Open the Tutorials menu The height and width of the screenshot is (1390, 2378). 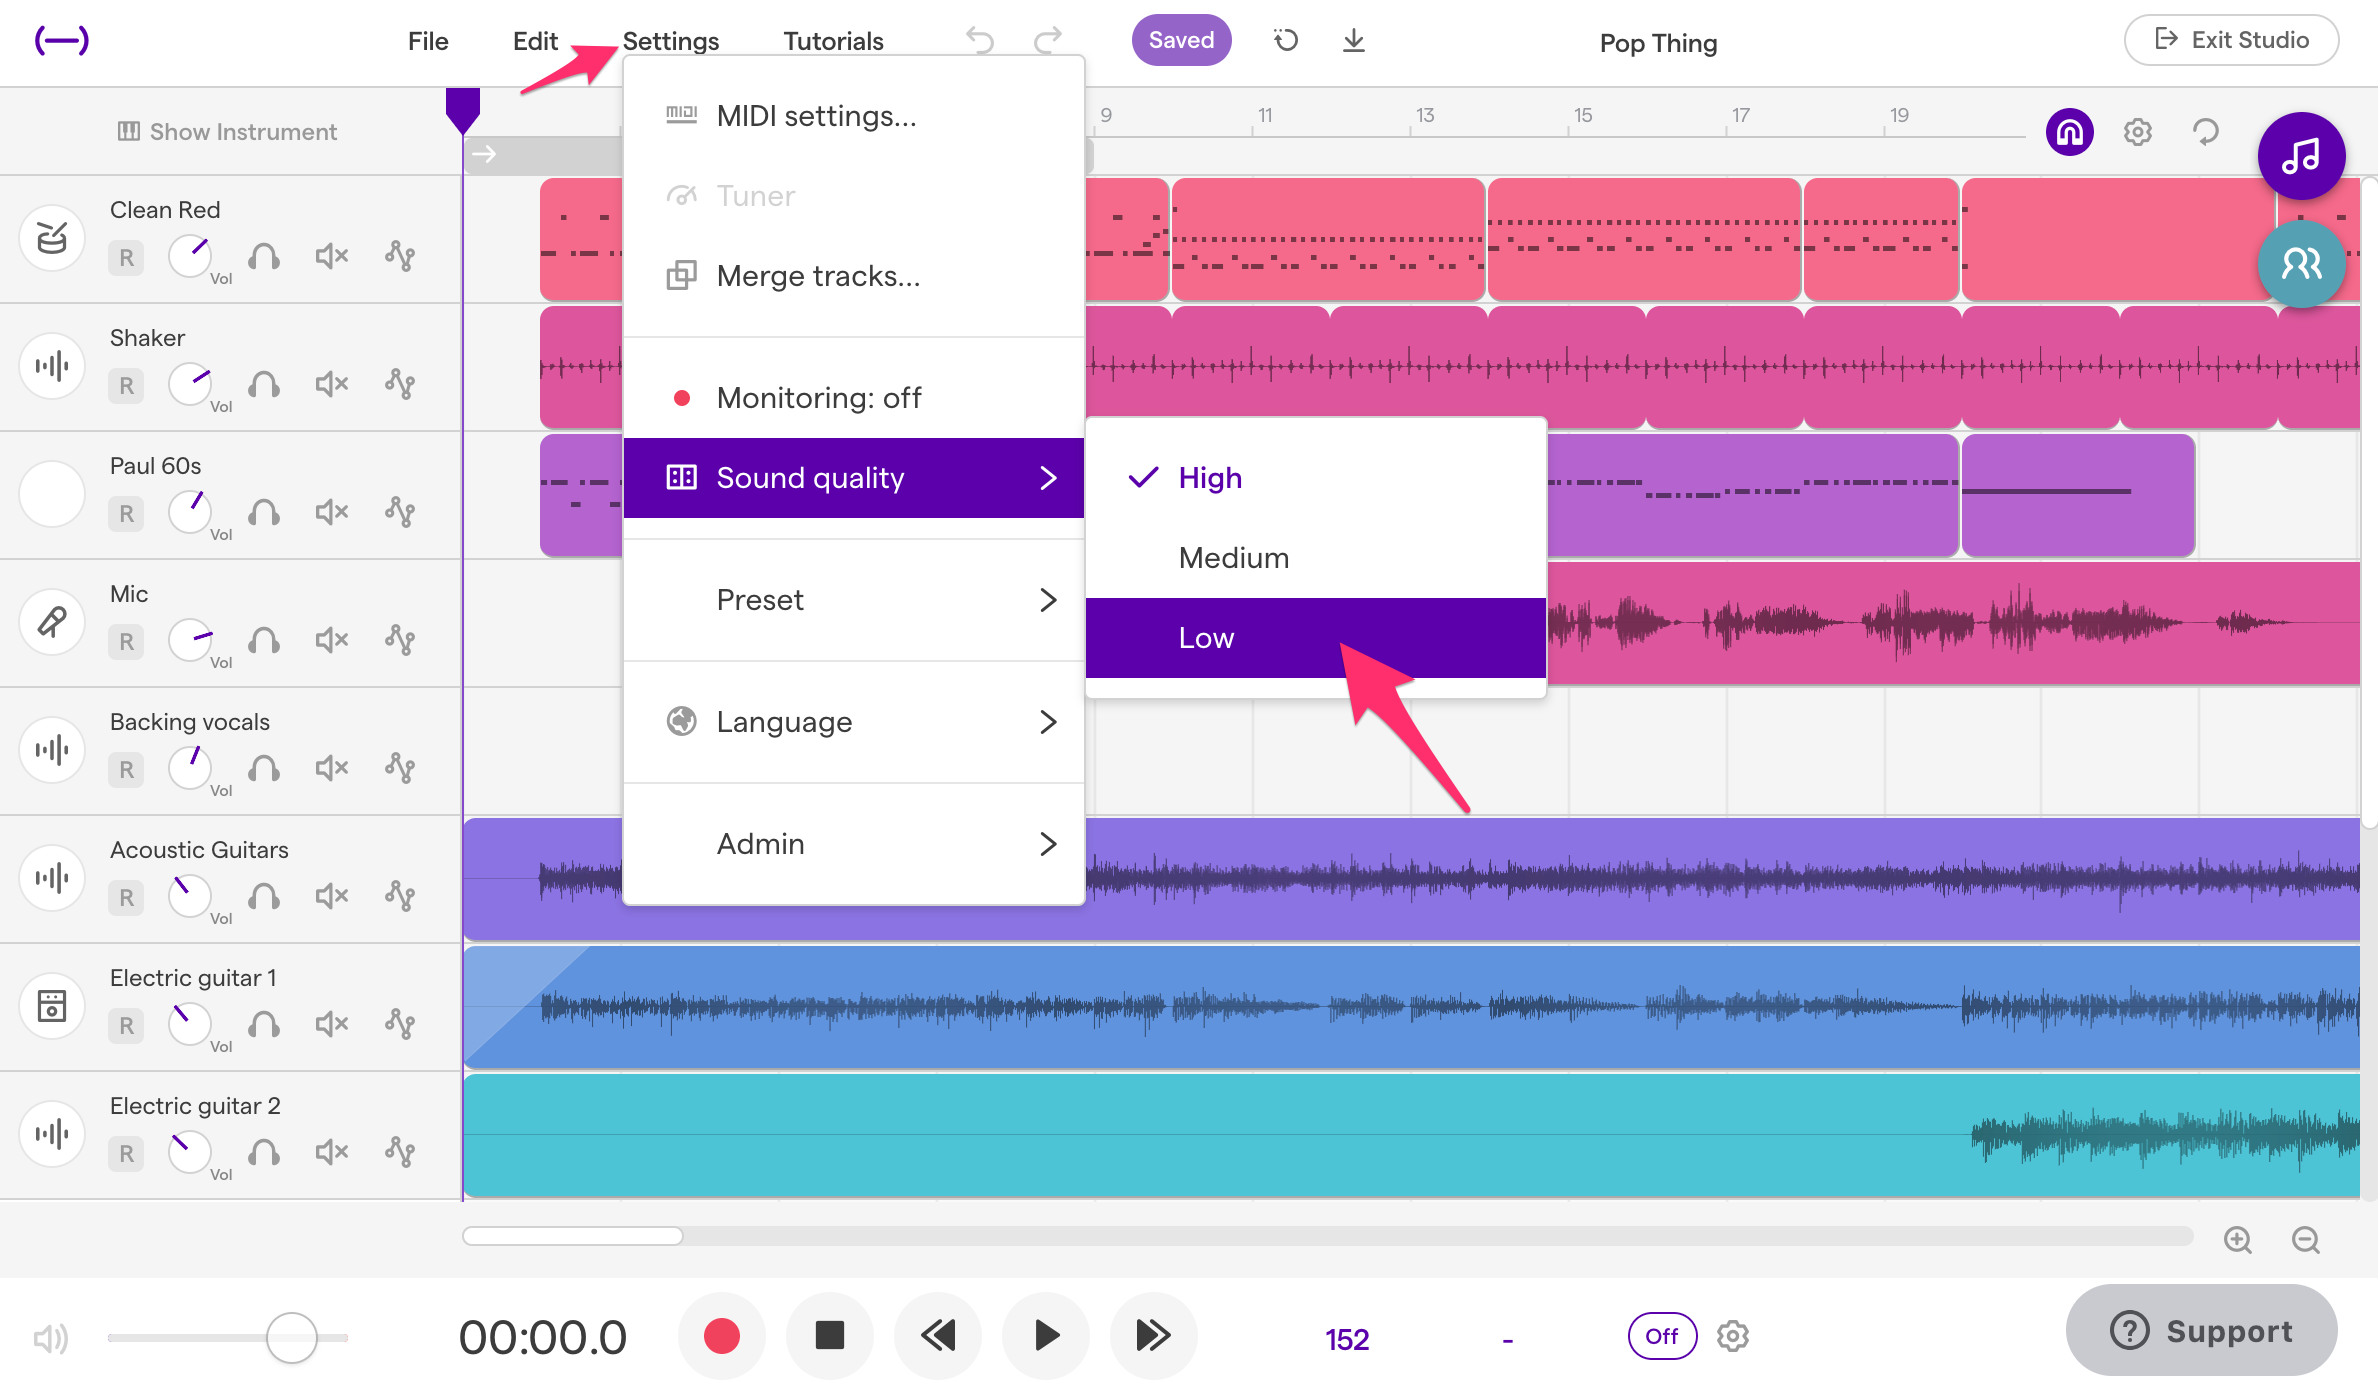[x=833, y=41]
